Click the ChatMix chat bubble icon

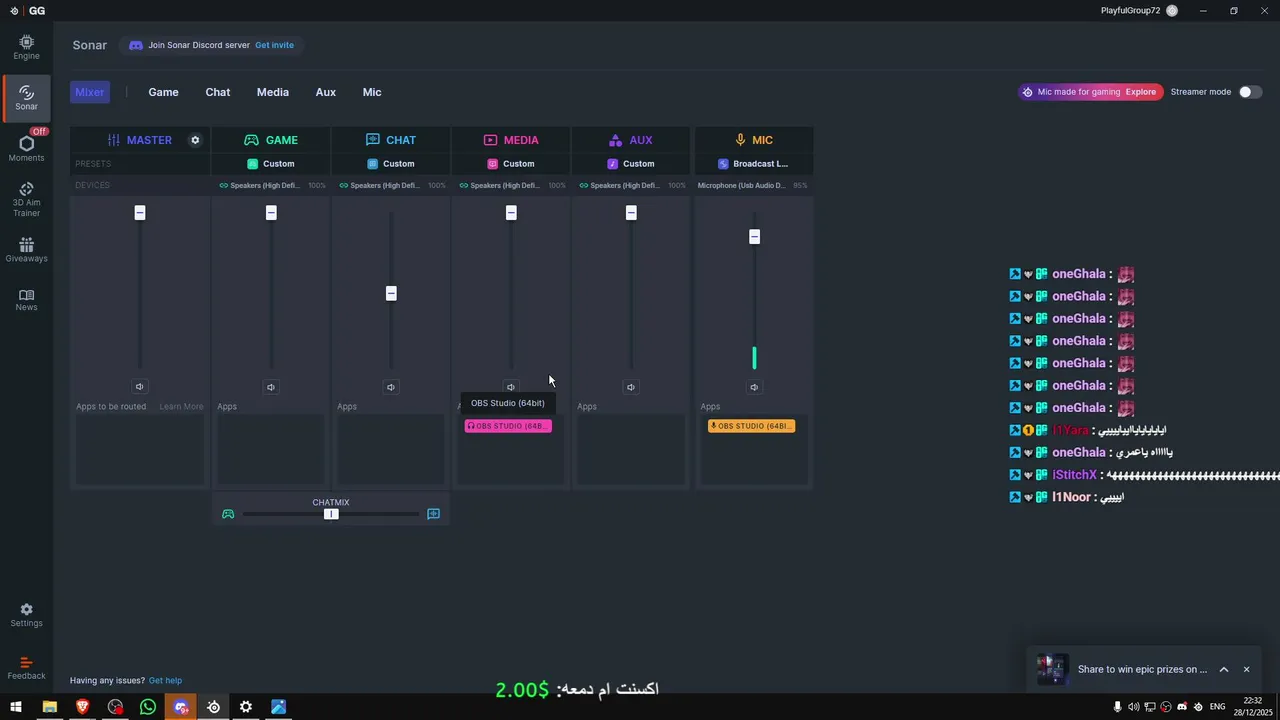(433, 514)
